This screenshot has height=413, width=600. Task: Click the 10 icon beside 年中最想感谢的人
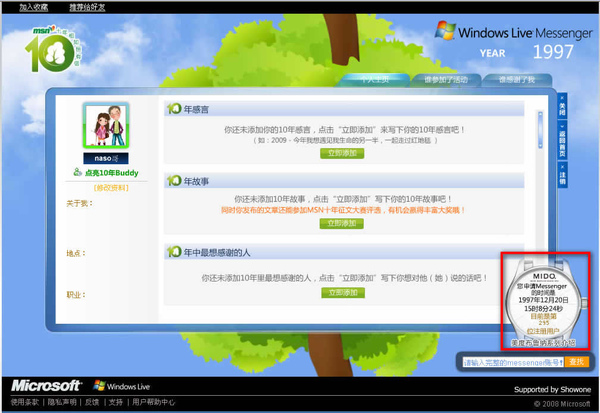click(x=174, y=251)
